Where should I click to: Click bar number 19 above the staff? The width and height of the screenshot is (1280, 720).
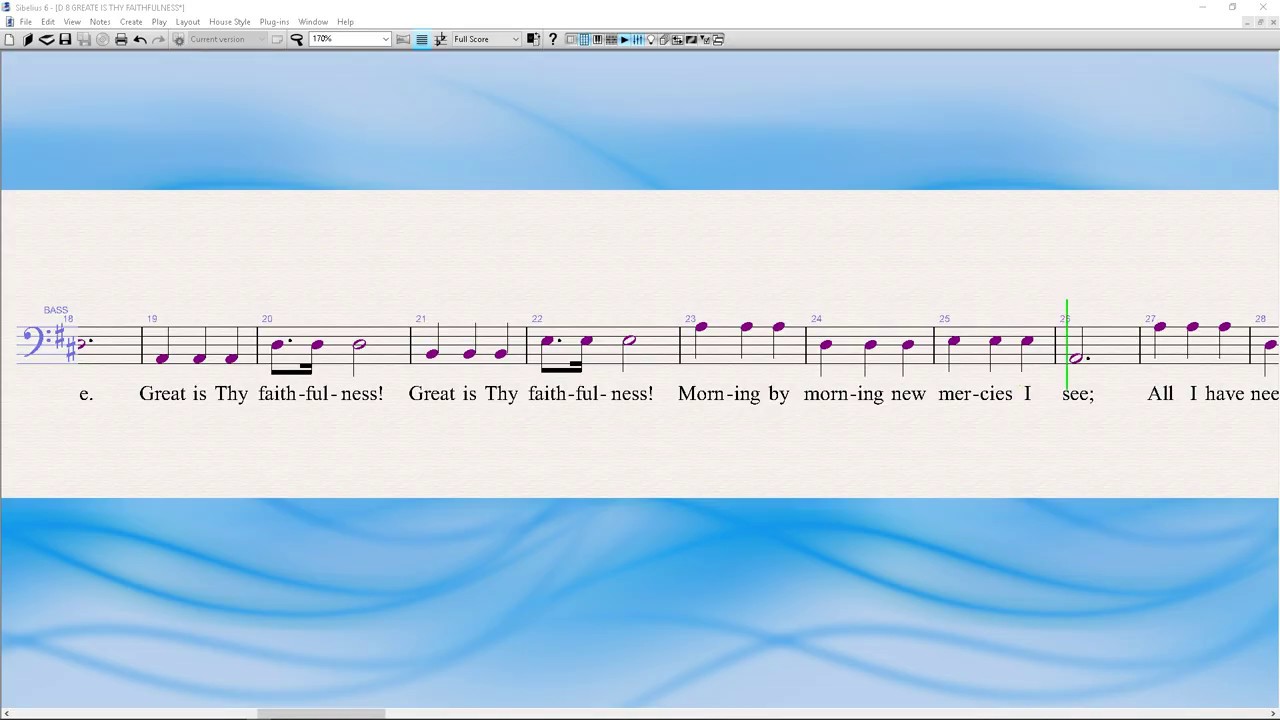152,319
